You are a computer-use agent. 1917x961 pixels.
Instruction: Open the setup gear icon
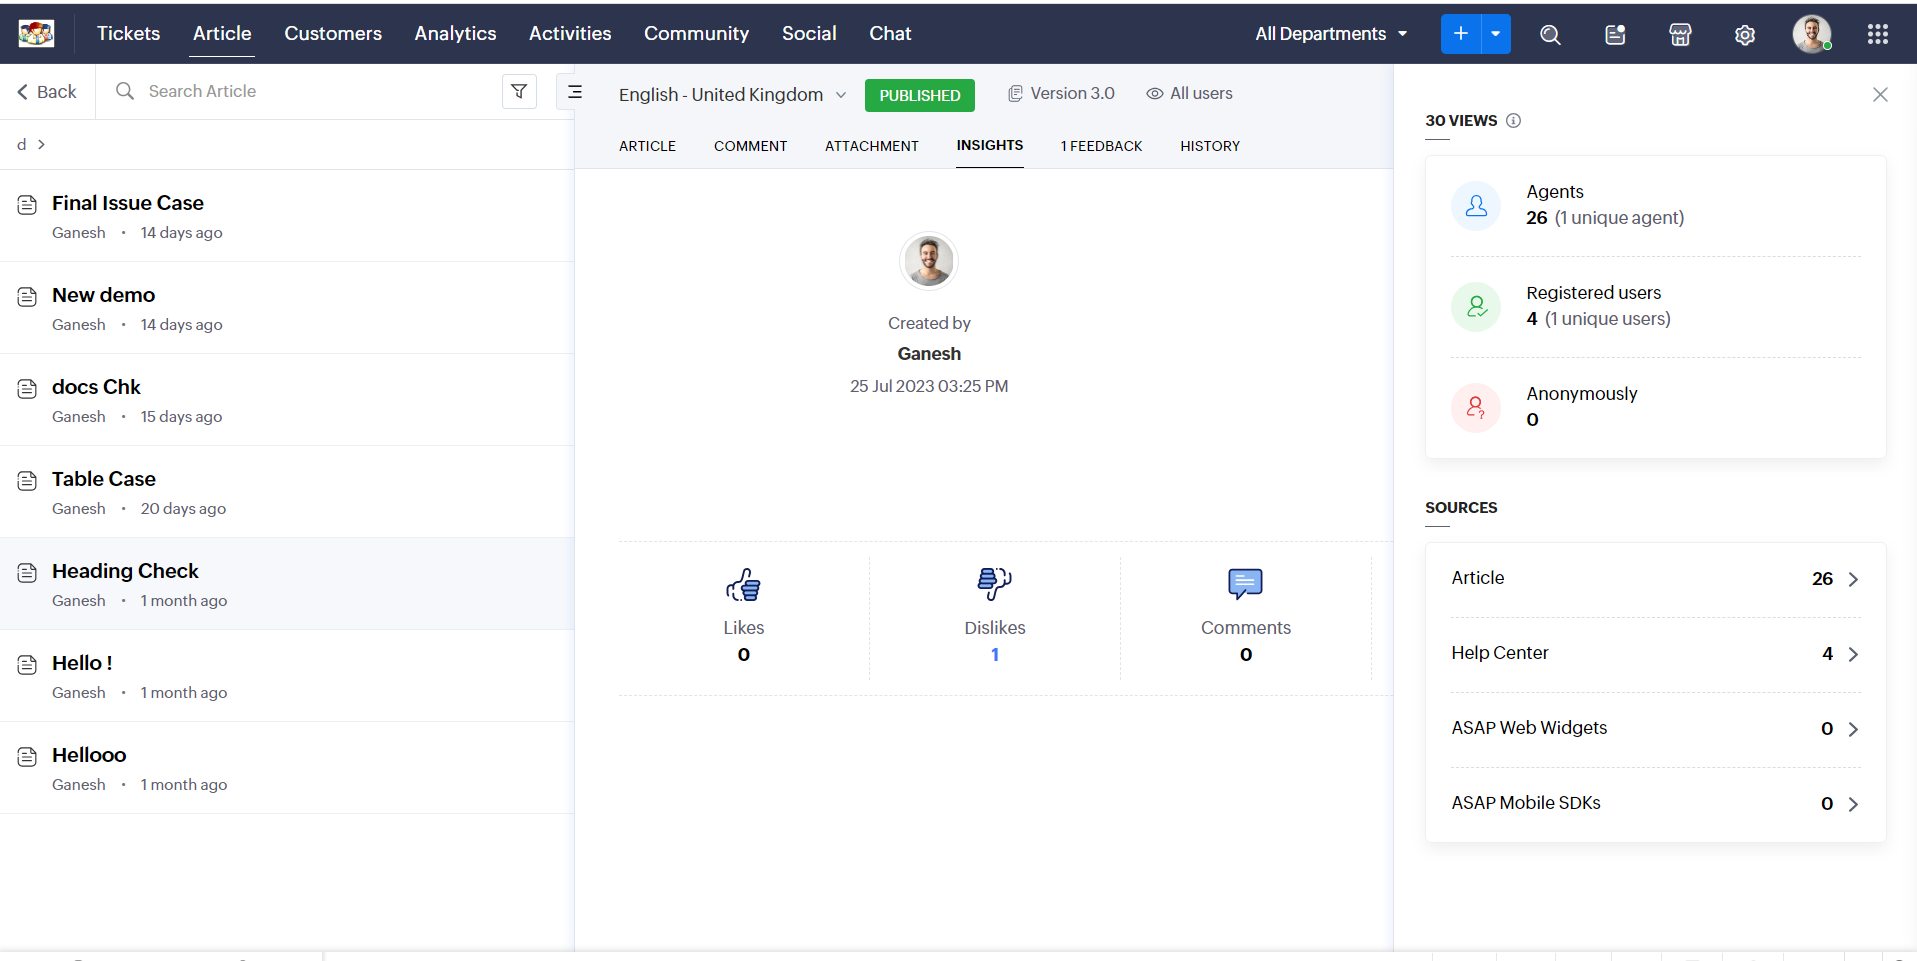pyautogui.click(x=1745, y=35)
